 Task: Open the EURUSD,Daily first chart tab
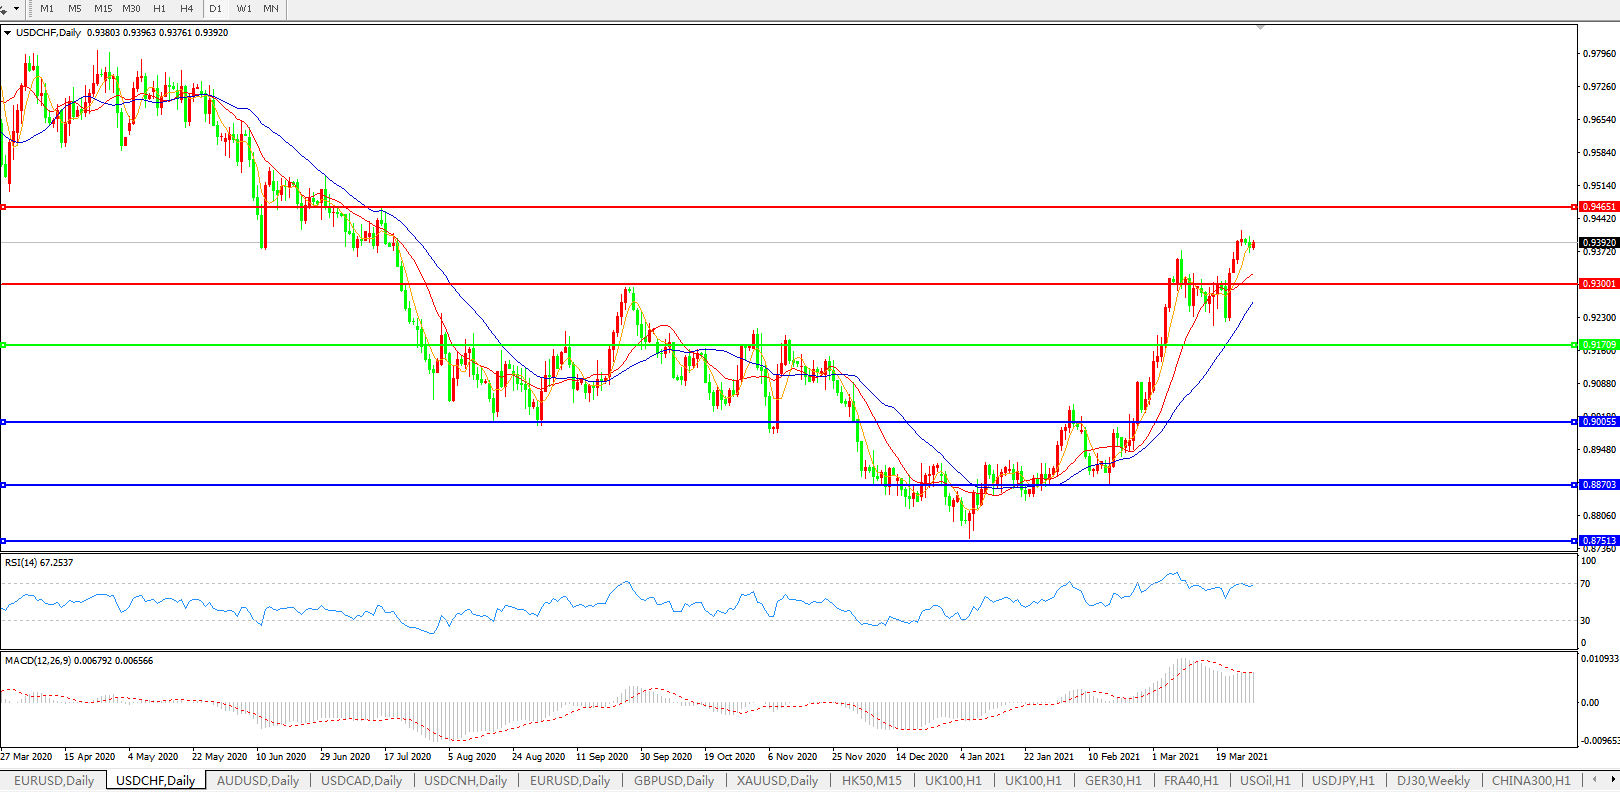click(x=54, y=780)
